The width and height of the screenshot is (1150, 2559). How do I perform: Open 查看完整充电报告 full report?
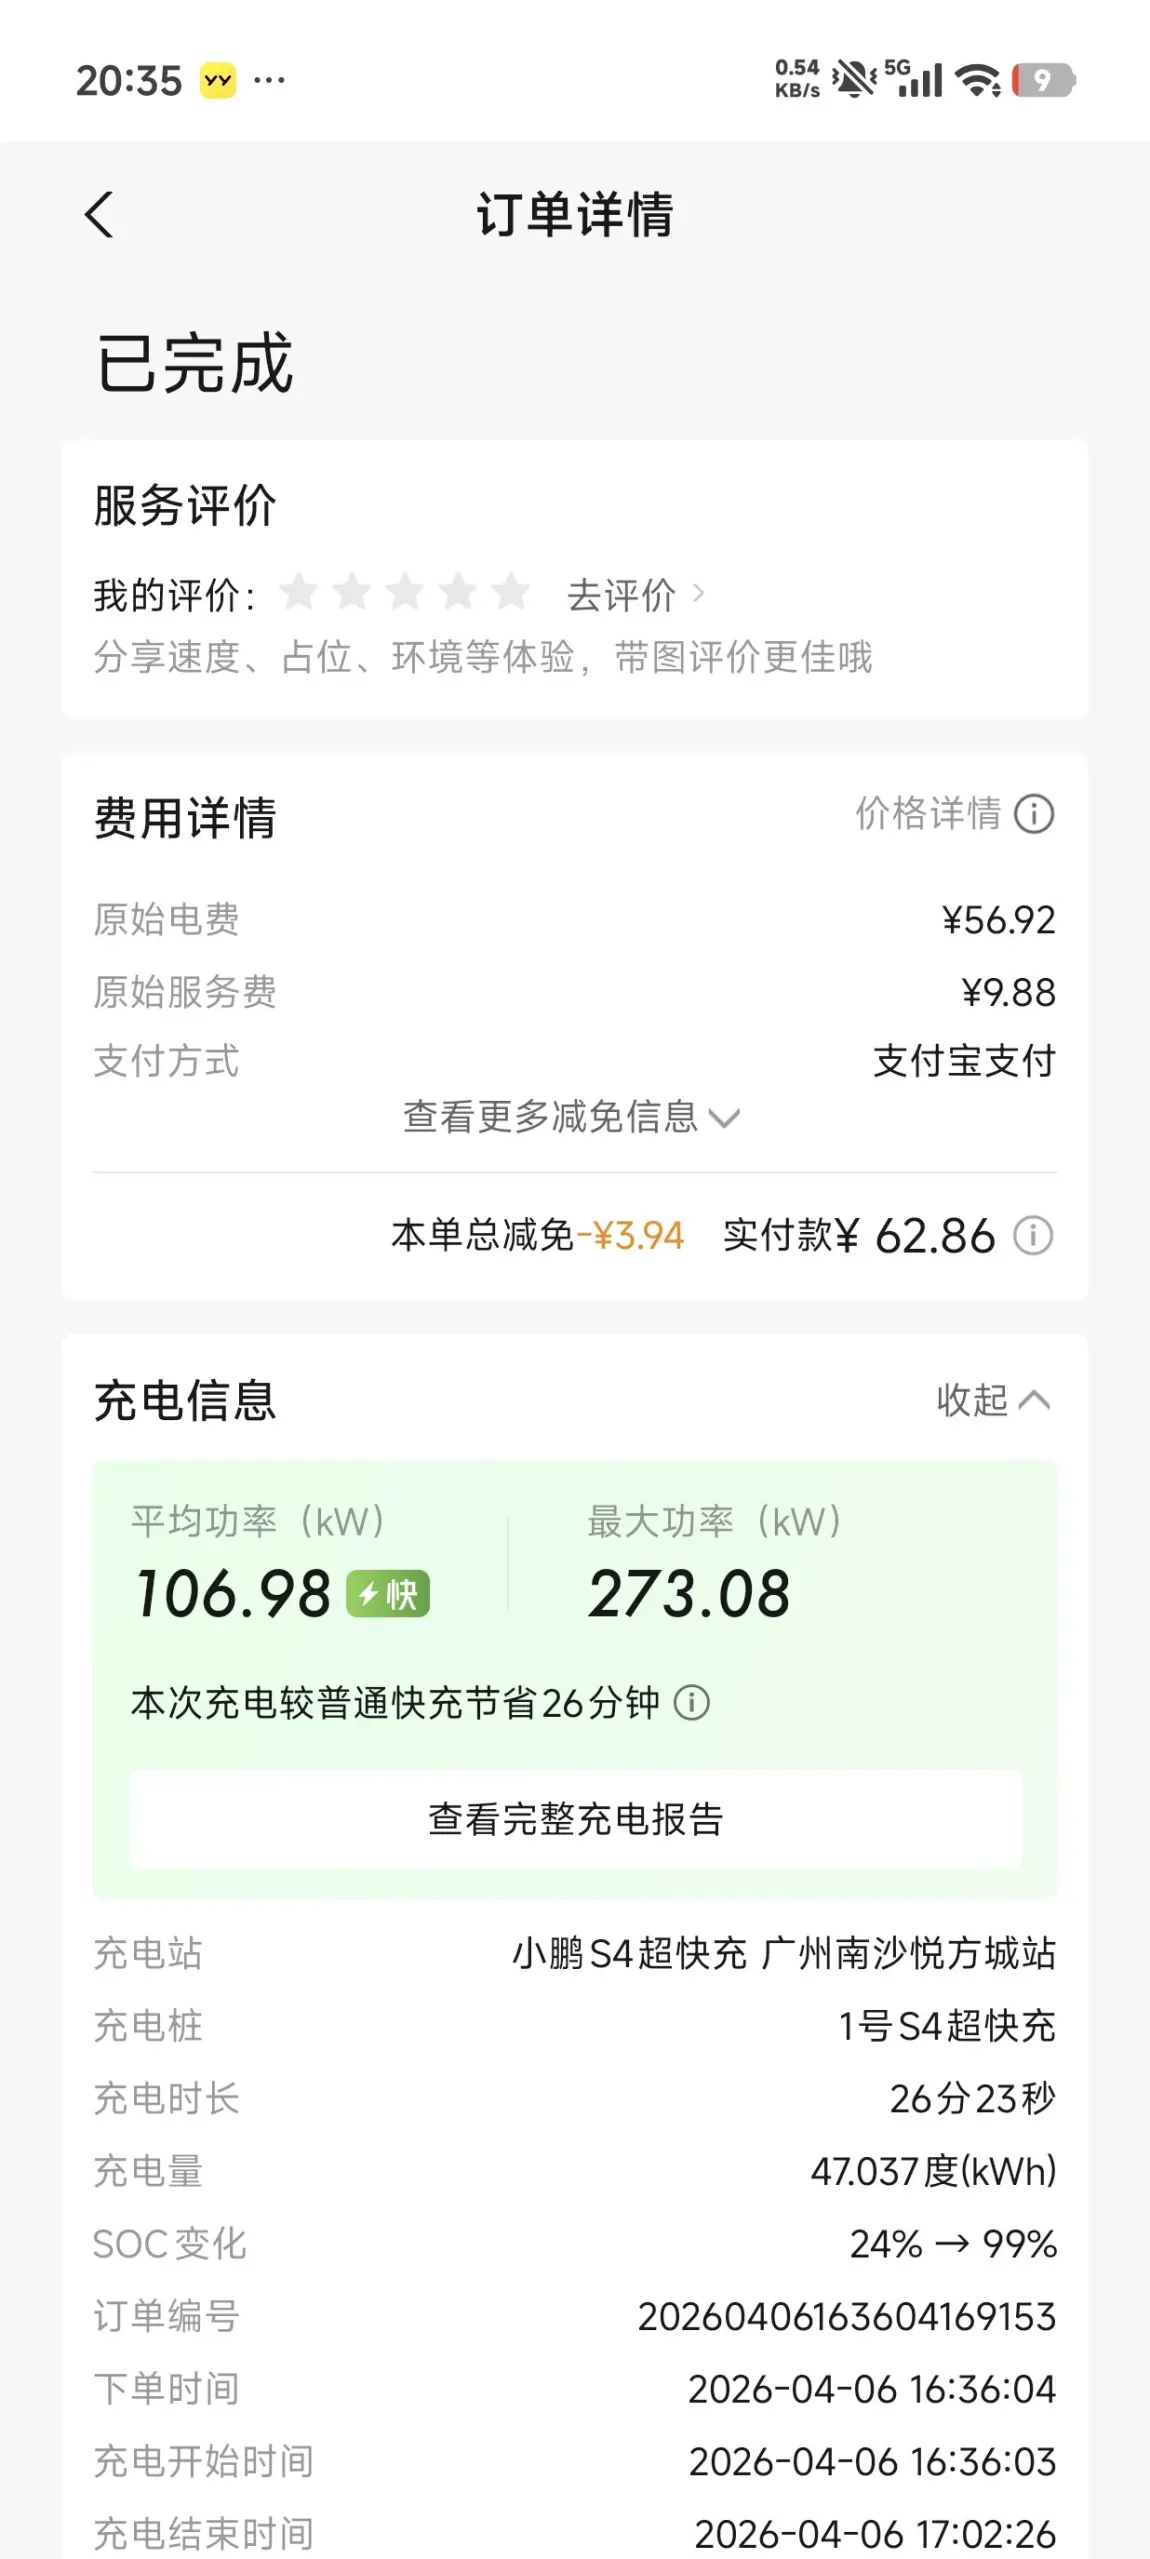click(x=575, y=1819)
